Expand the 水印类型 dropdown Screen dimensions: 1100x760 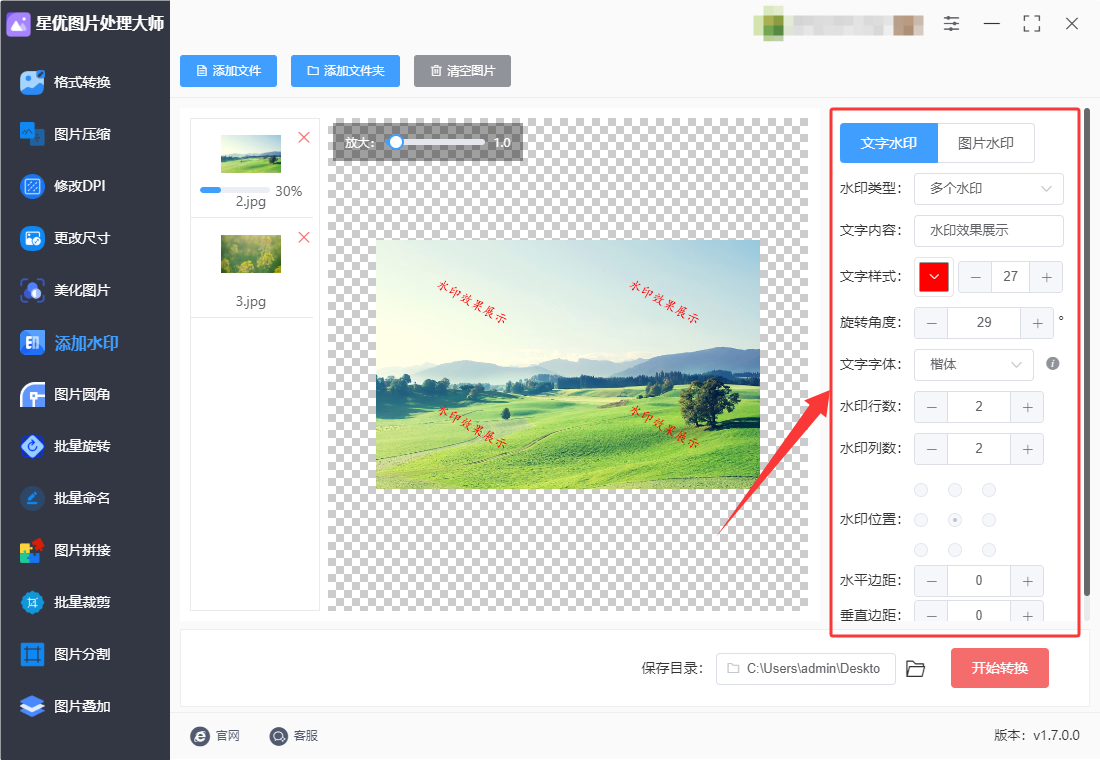click(988, 189)
